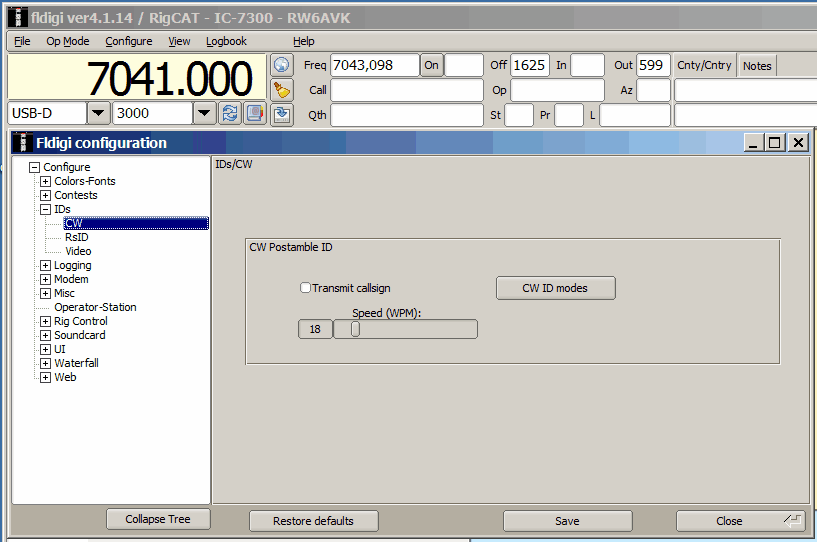817x542 pixels.
Task: Open the Op Mode menu
Action: (68, 41)
